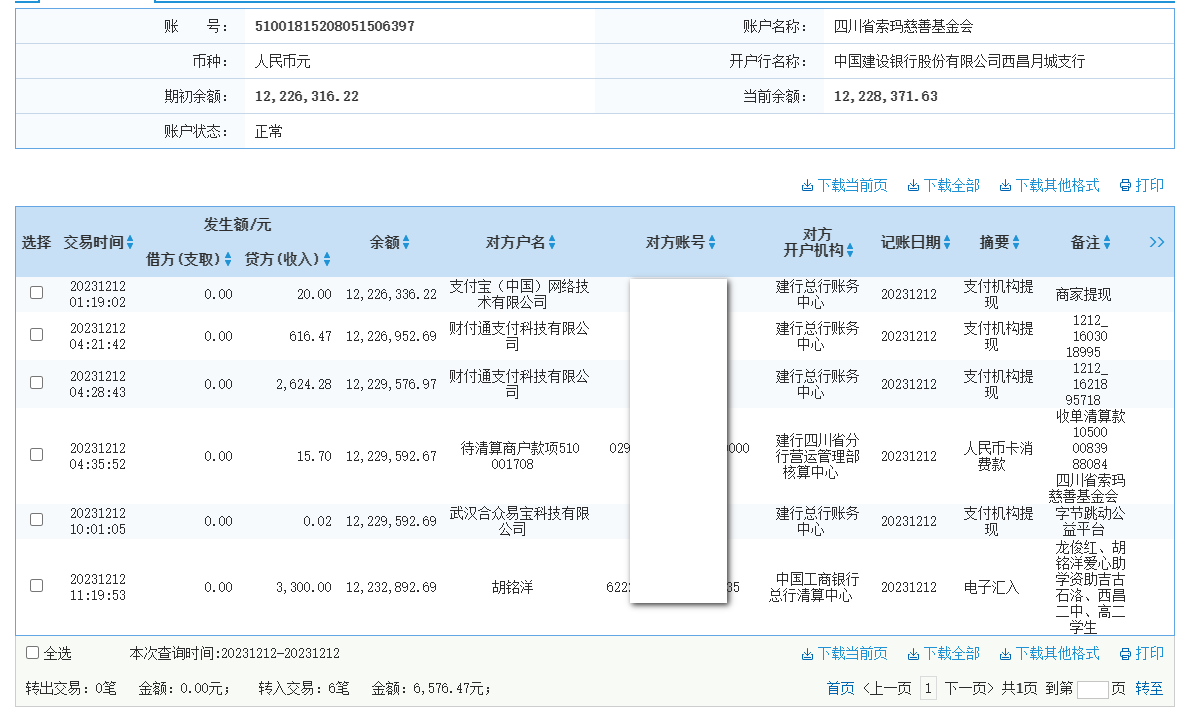Screen dimensions: 1183x714
Task: Check the 10:01:05 transaction row checkbox
Action: 36,519
